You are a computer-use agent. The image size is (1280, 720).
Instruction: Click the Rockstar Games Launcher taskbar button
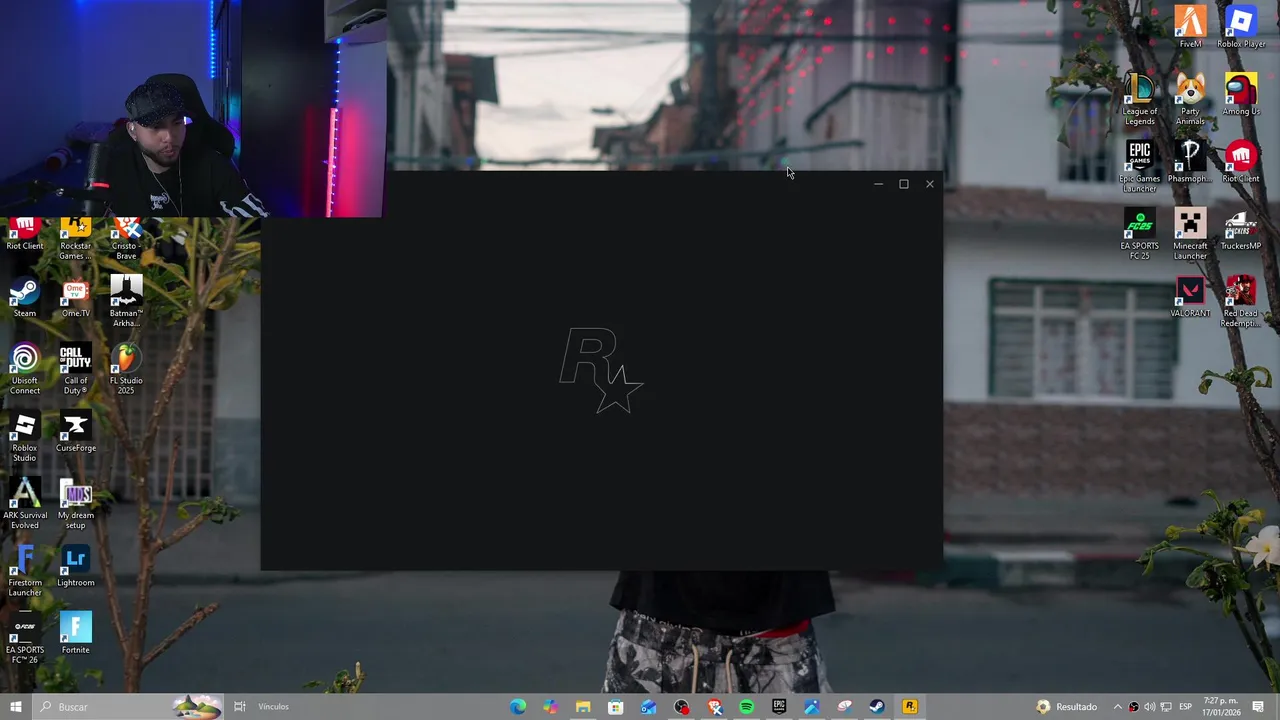pyautogui.click(x=910, y=707)
